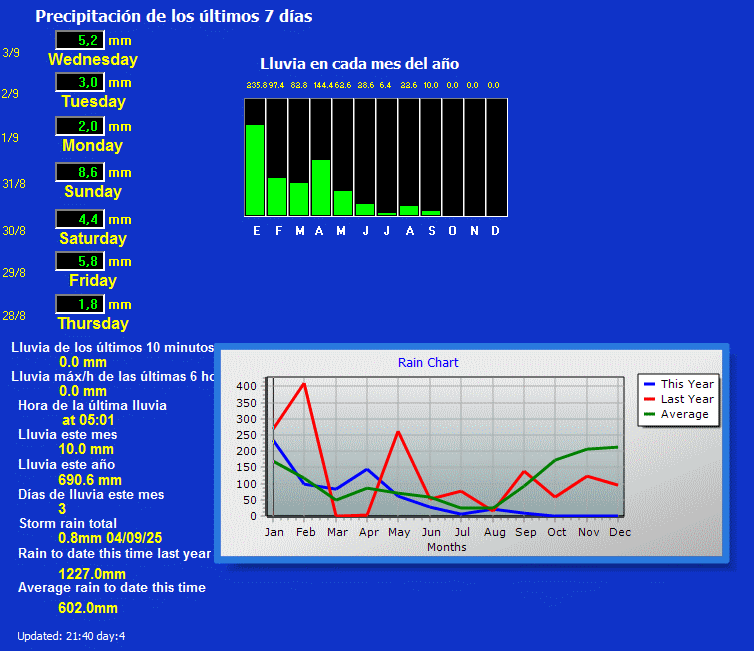Viewport: 754px width, 651px height.
Task: Click the green 'Average' legend marker
Action: 649,414
